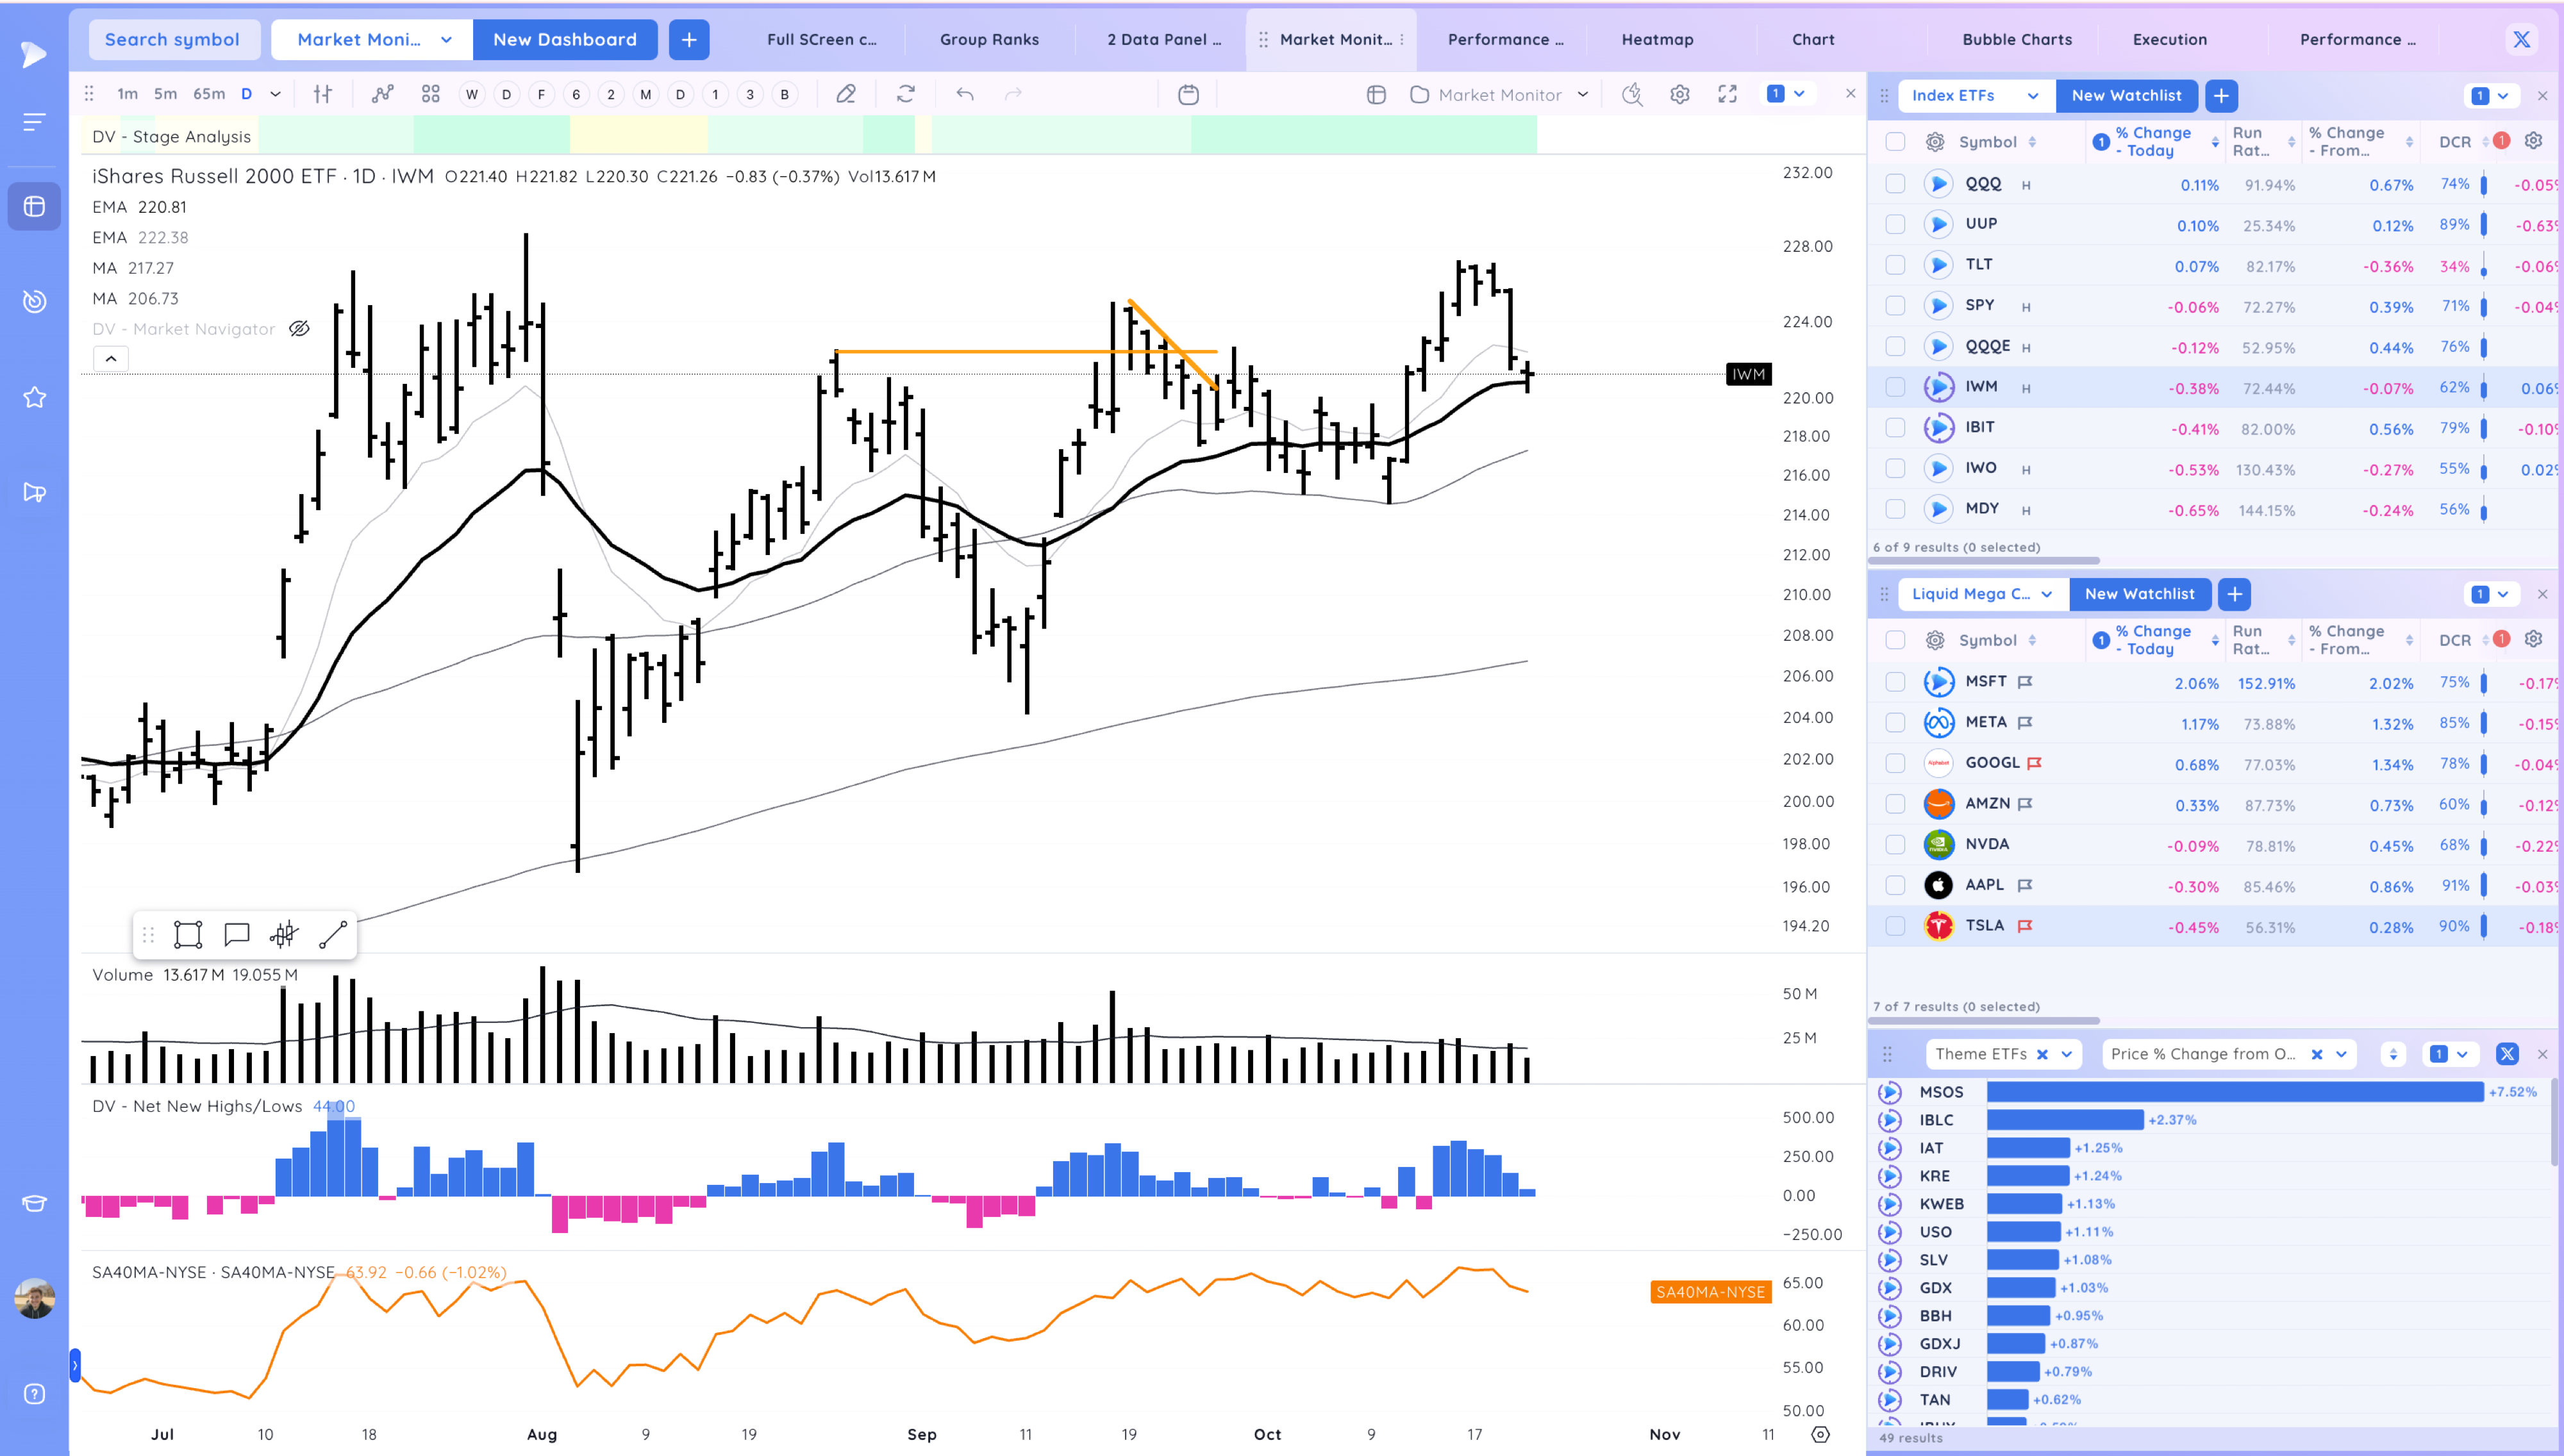Click the refresh chart icon

[906, 94]
